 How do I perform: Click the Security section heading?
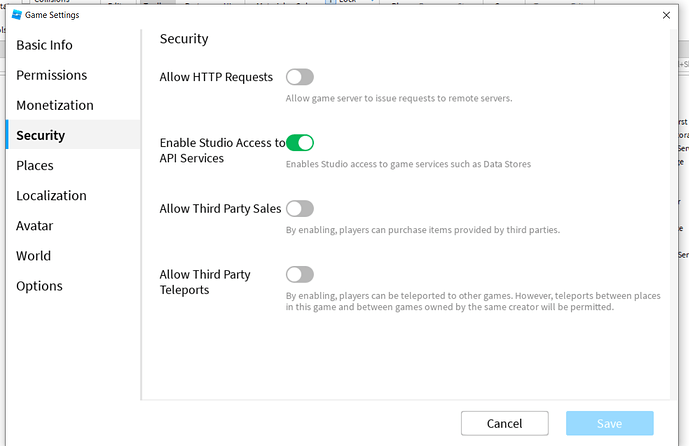coord(184,39)
